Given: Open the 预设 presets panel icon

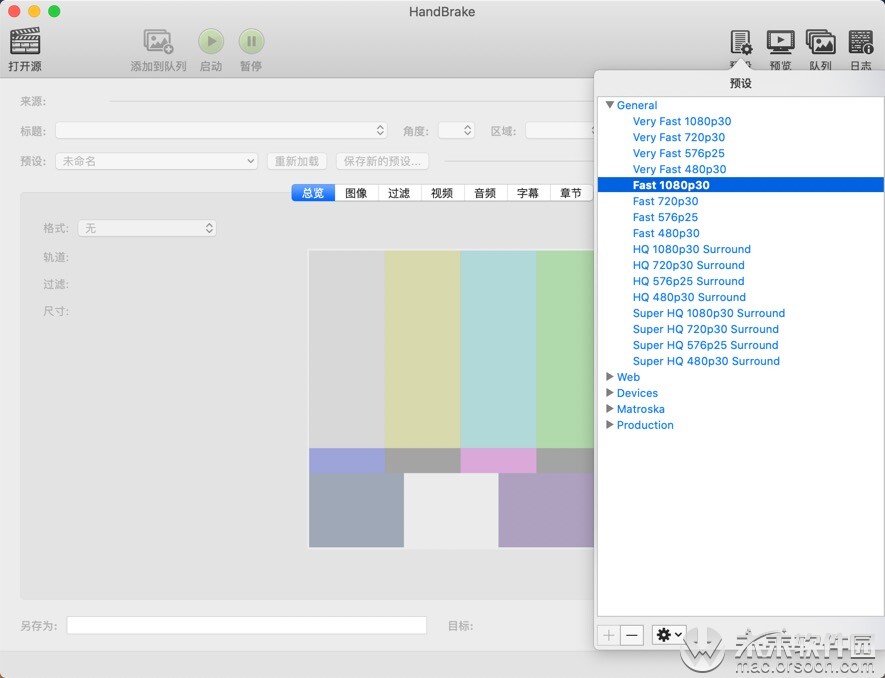Looking at the screenshot, I should pos(740,41).
